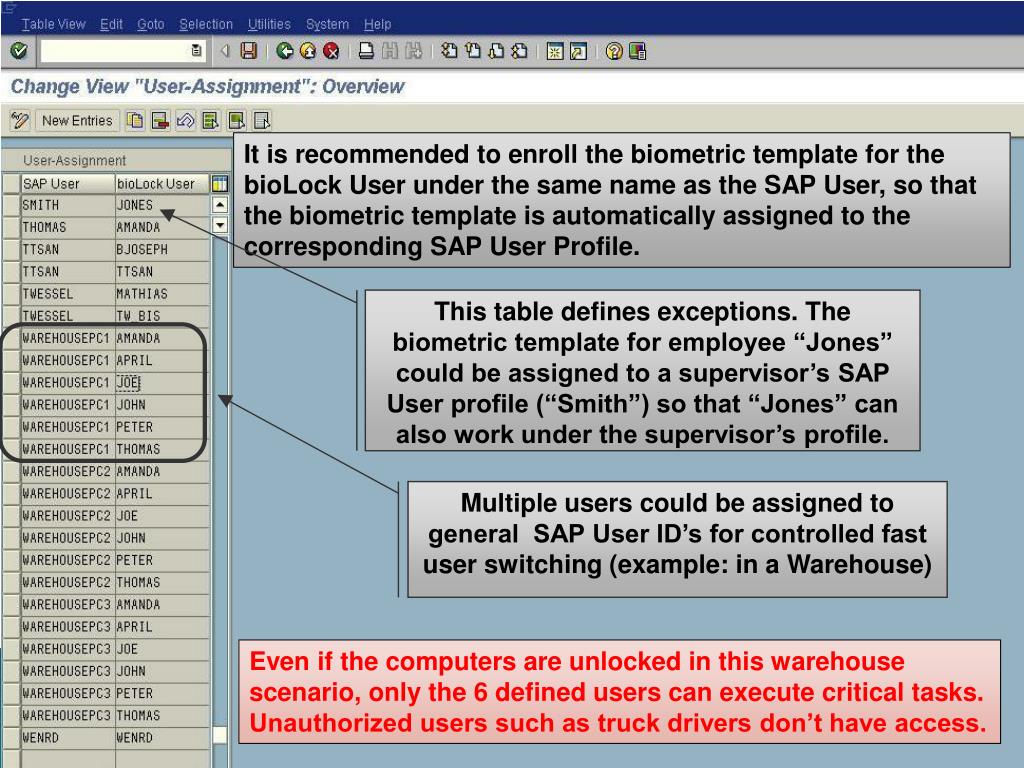Click the SAP User column header

point(68,184)
